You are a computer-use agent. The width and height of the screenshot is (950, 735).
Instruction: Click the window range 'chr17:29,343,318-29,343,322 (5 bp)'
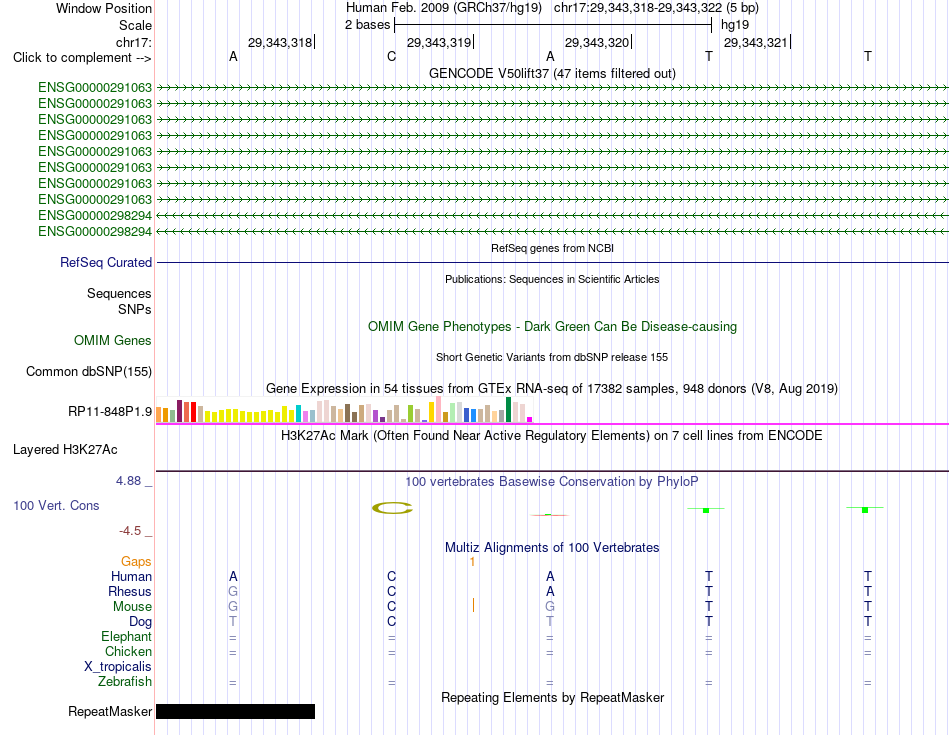tap(656, 8)
